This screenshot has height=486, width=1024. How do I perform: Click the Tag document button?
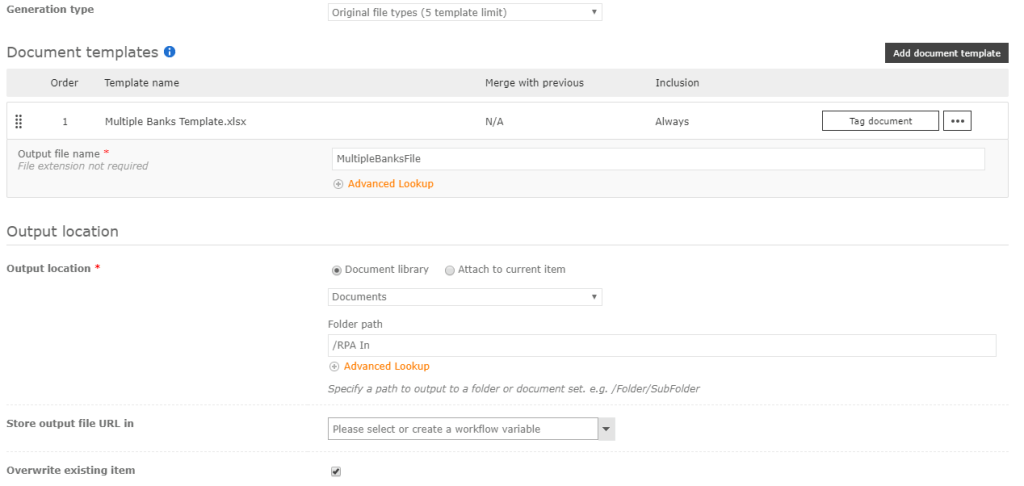[880, 121]
